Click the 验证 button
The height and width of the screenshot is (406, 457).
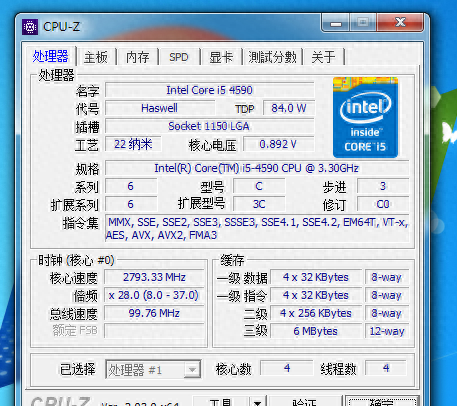point(305,402)
